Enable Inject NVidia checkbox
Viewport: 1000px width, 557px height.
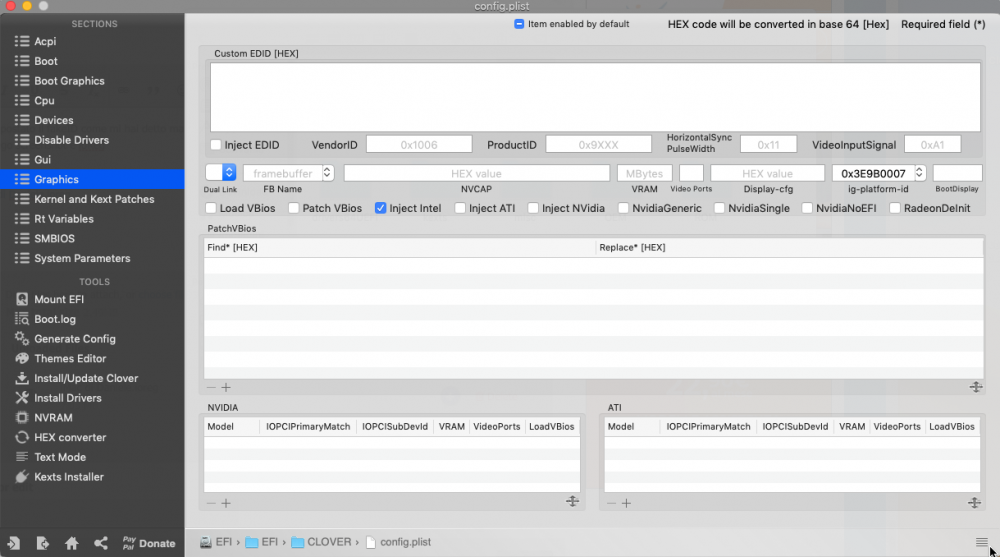[x=533, y=208]
